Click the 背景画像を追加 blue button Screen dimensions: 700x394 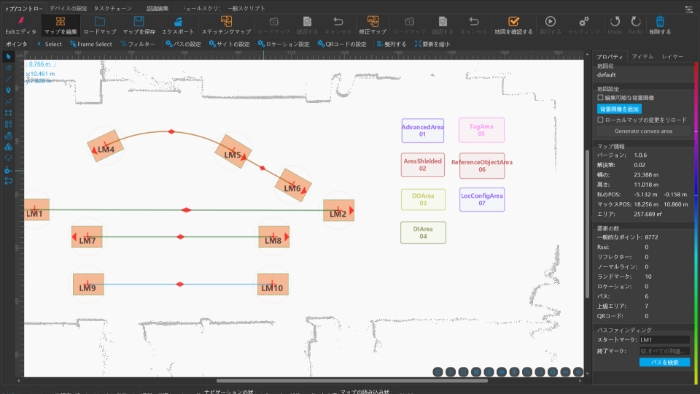[619, 109]
